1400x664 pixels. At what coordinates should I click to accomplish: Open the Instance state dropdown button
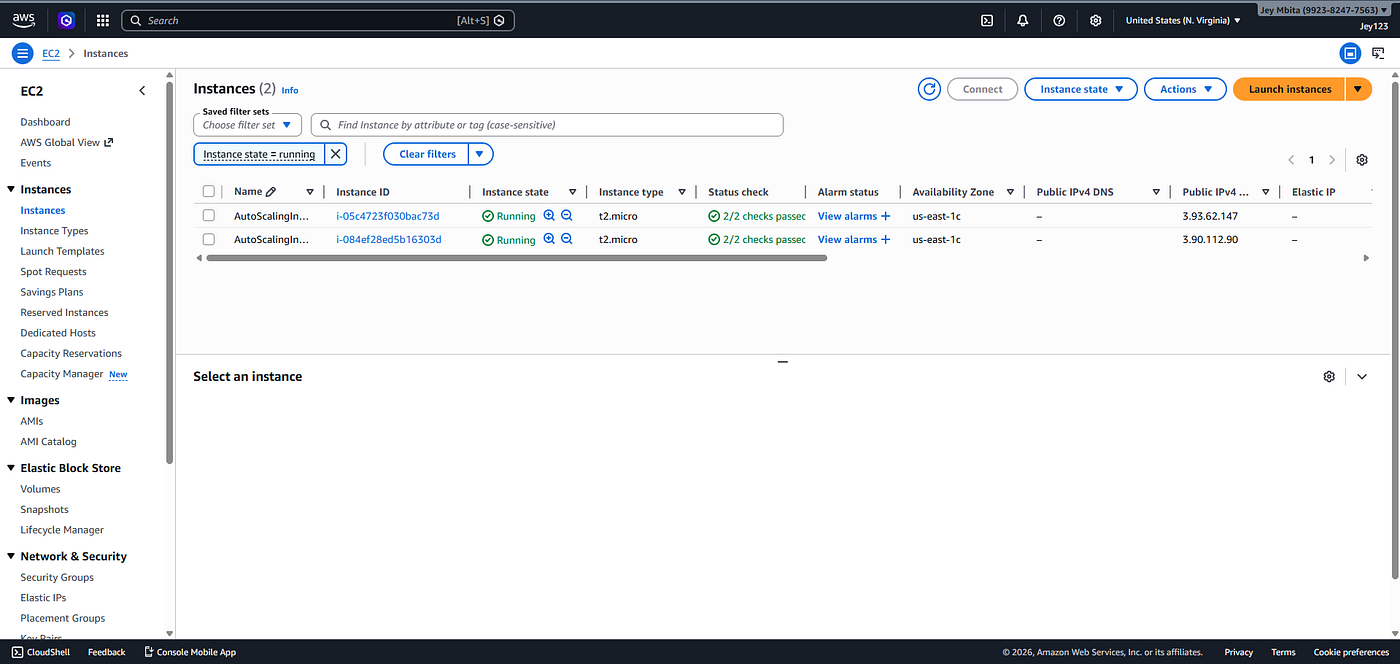pyautogui.click(x=1081, y=89)
